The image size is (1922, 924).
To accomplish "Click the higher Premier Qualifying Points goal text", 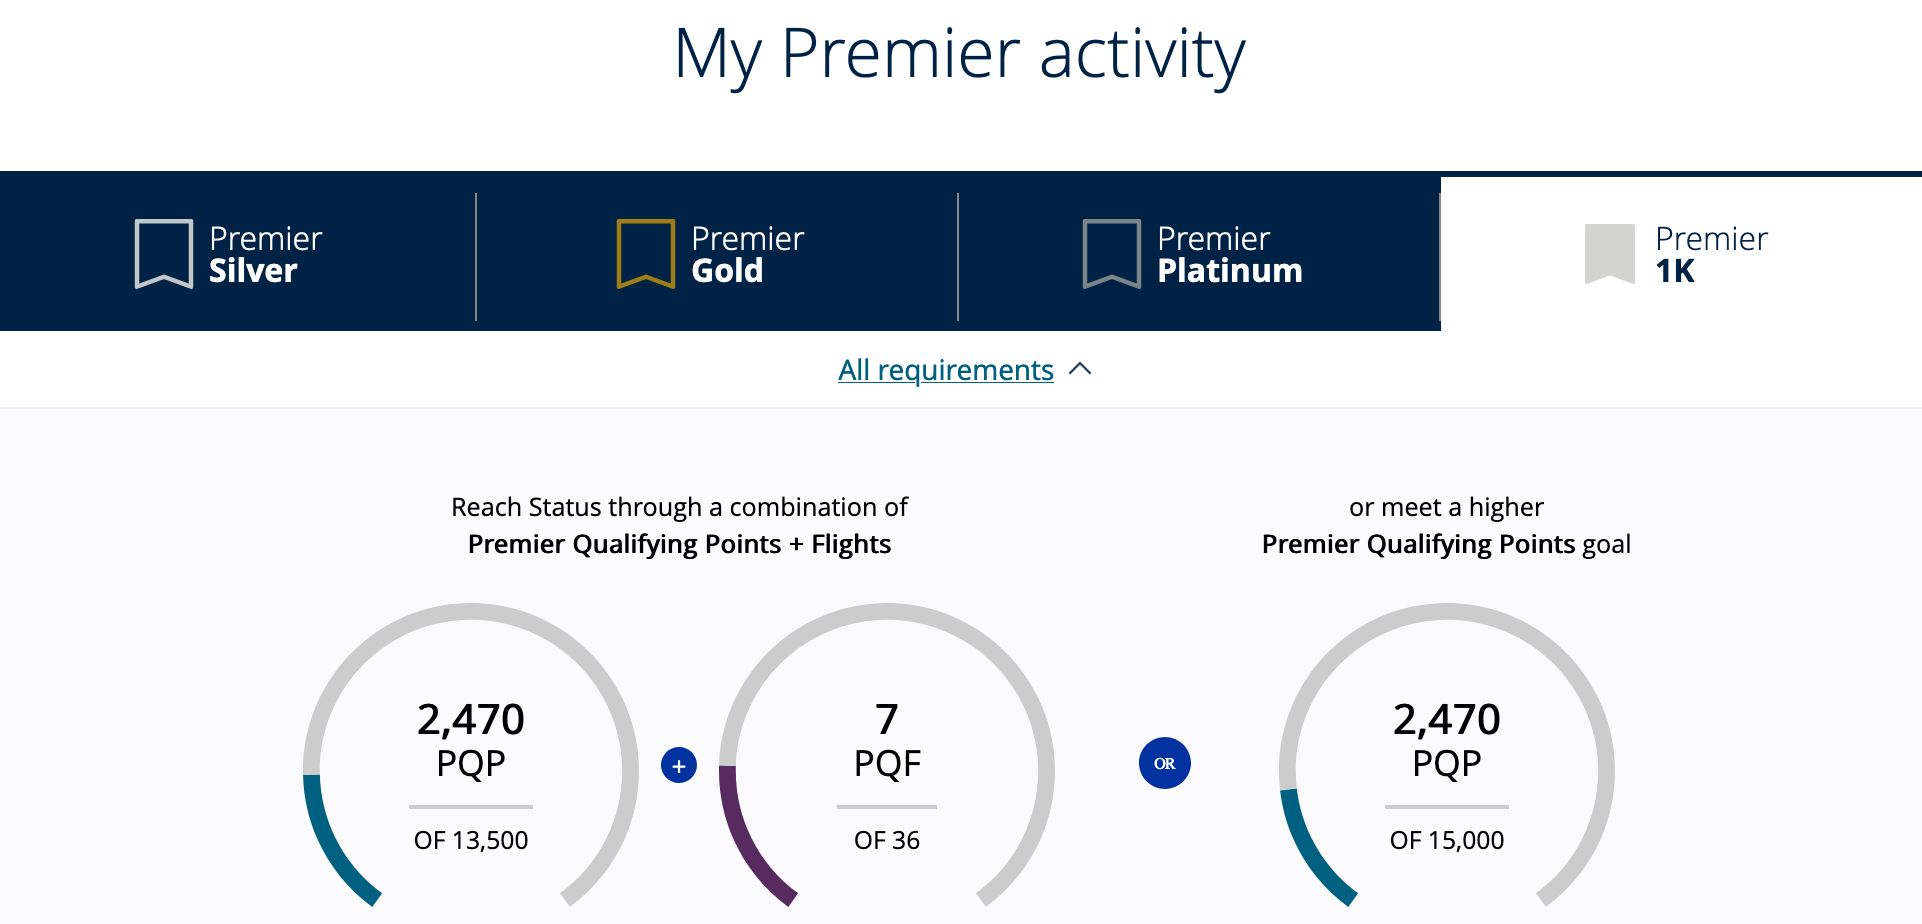I will point(1445,544).
